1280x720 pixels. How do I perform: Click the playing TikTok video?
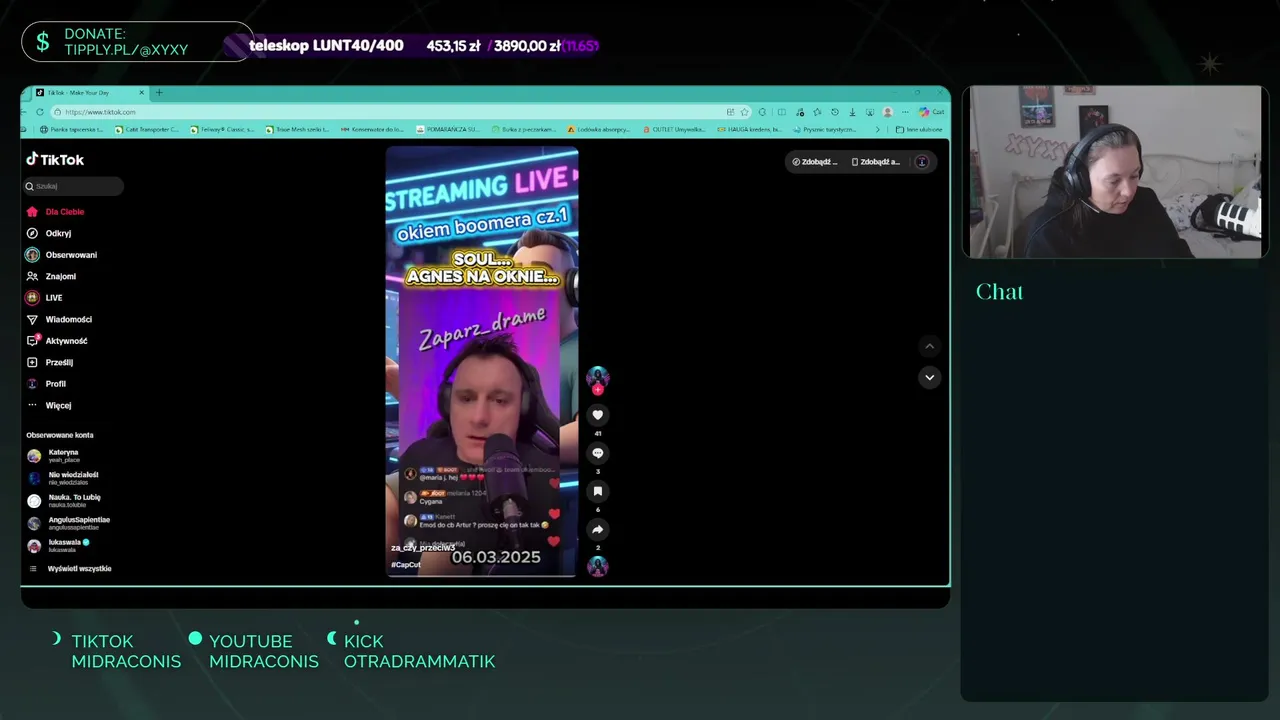(x=482, y=362)
